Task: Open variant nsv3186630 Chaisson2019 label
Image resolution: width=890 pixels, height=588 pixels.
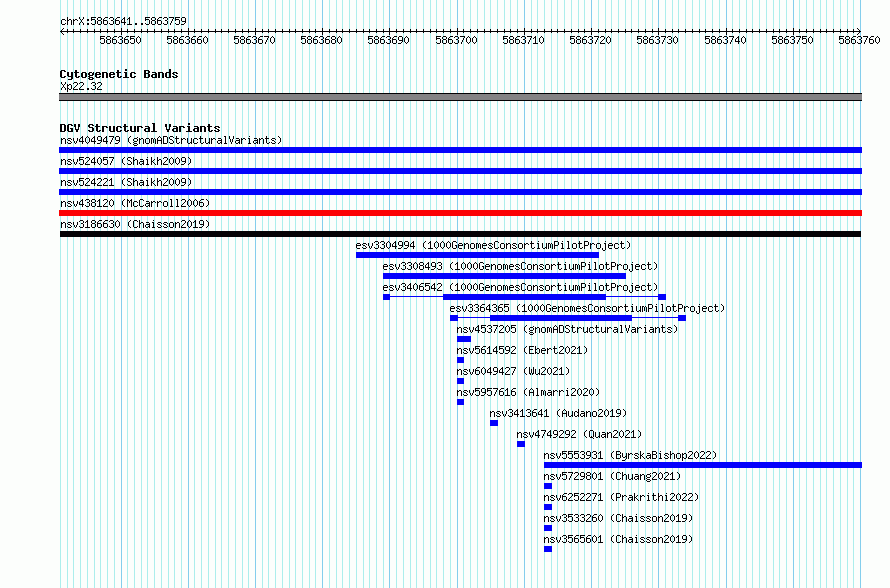Action: (x=135, y=224)
